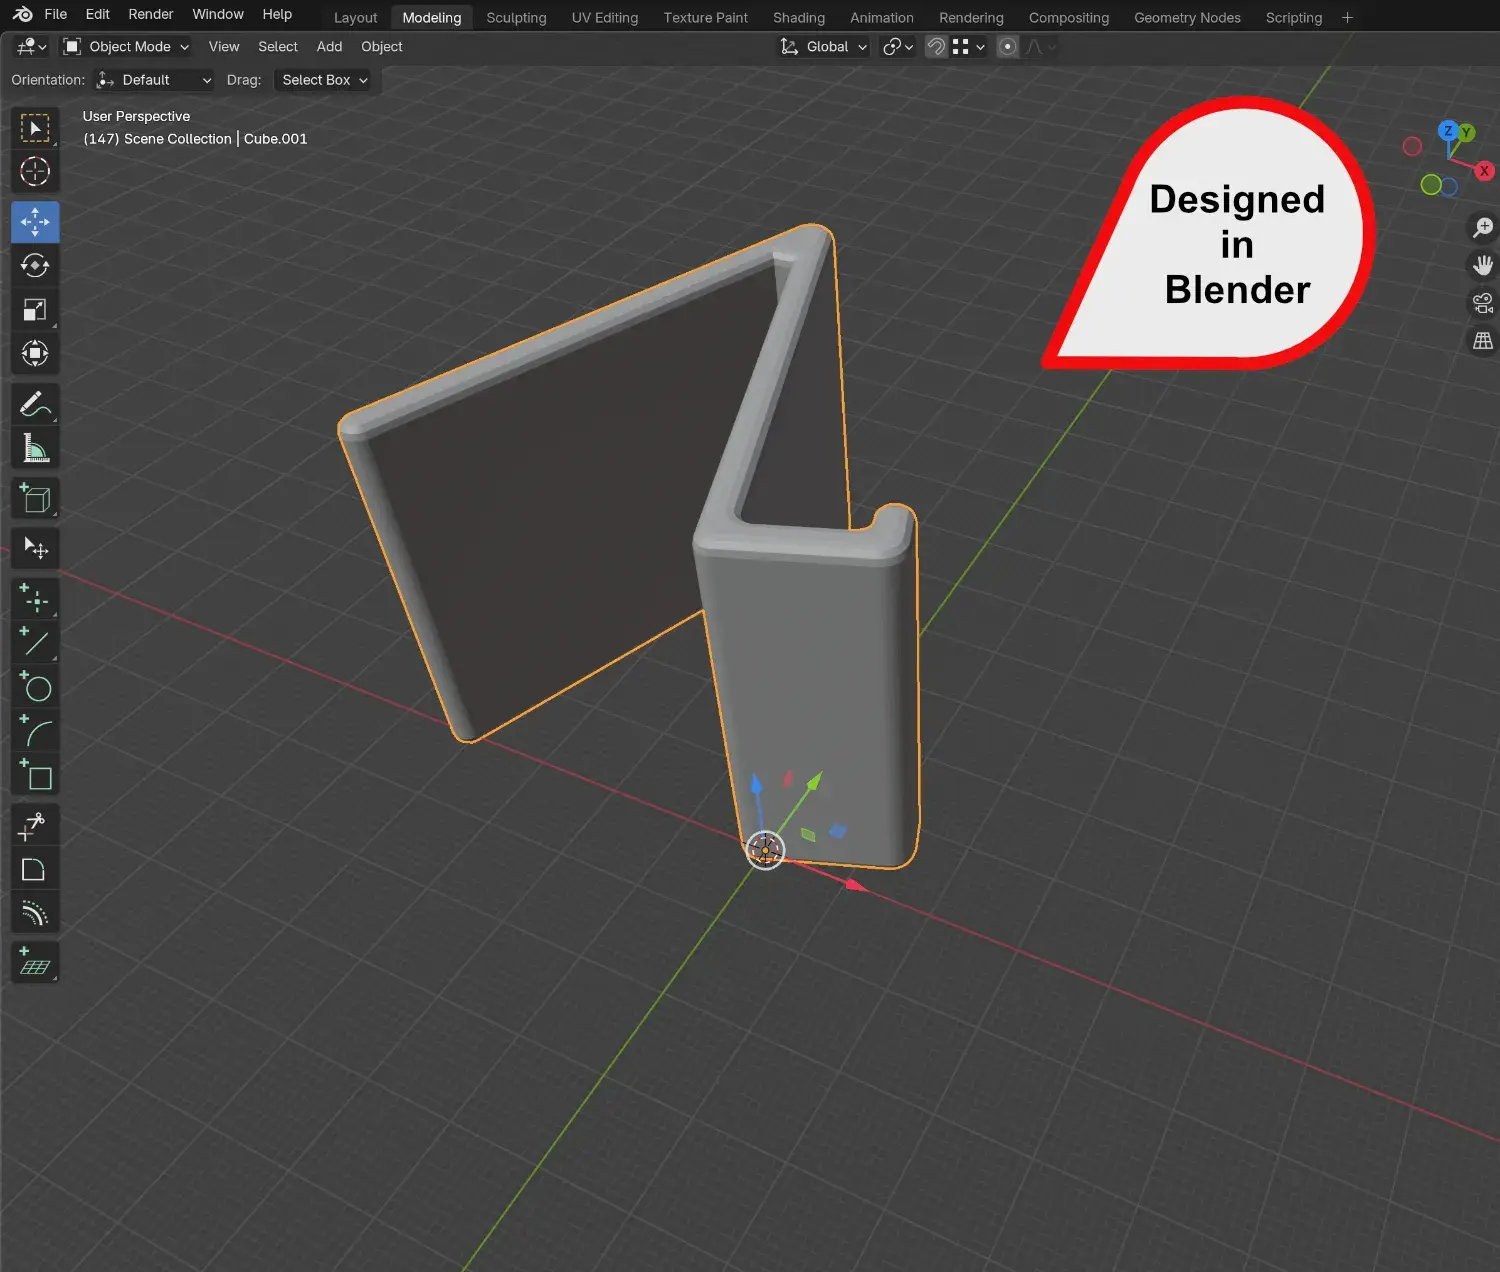Switch to the Compositing workspace tab

(x=1069, y=18)
